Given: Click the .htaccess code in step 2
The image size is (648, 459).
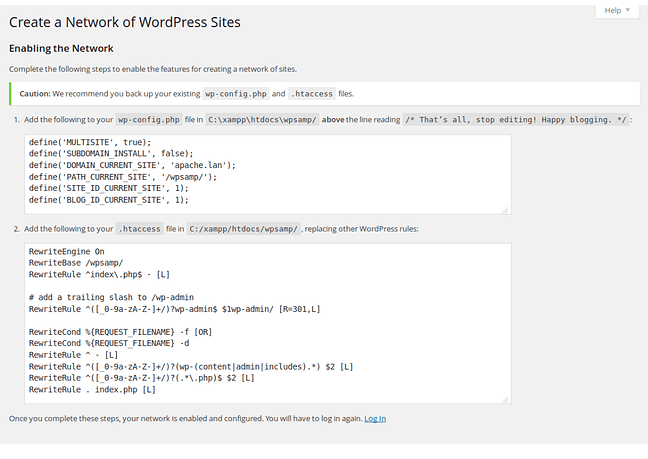Looking at the screenshot, I should coord(139,229).
